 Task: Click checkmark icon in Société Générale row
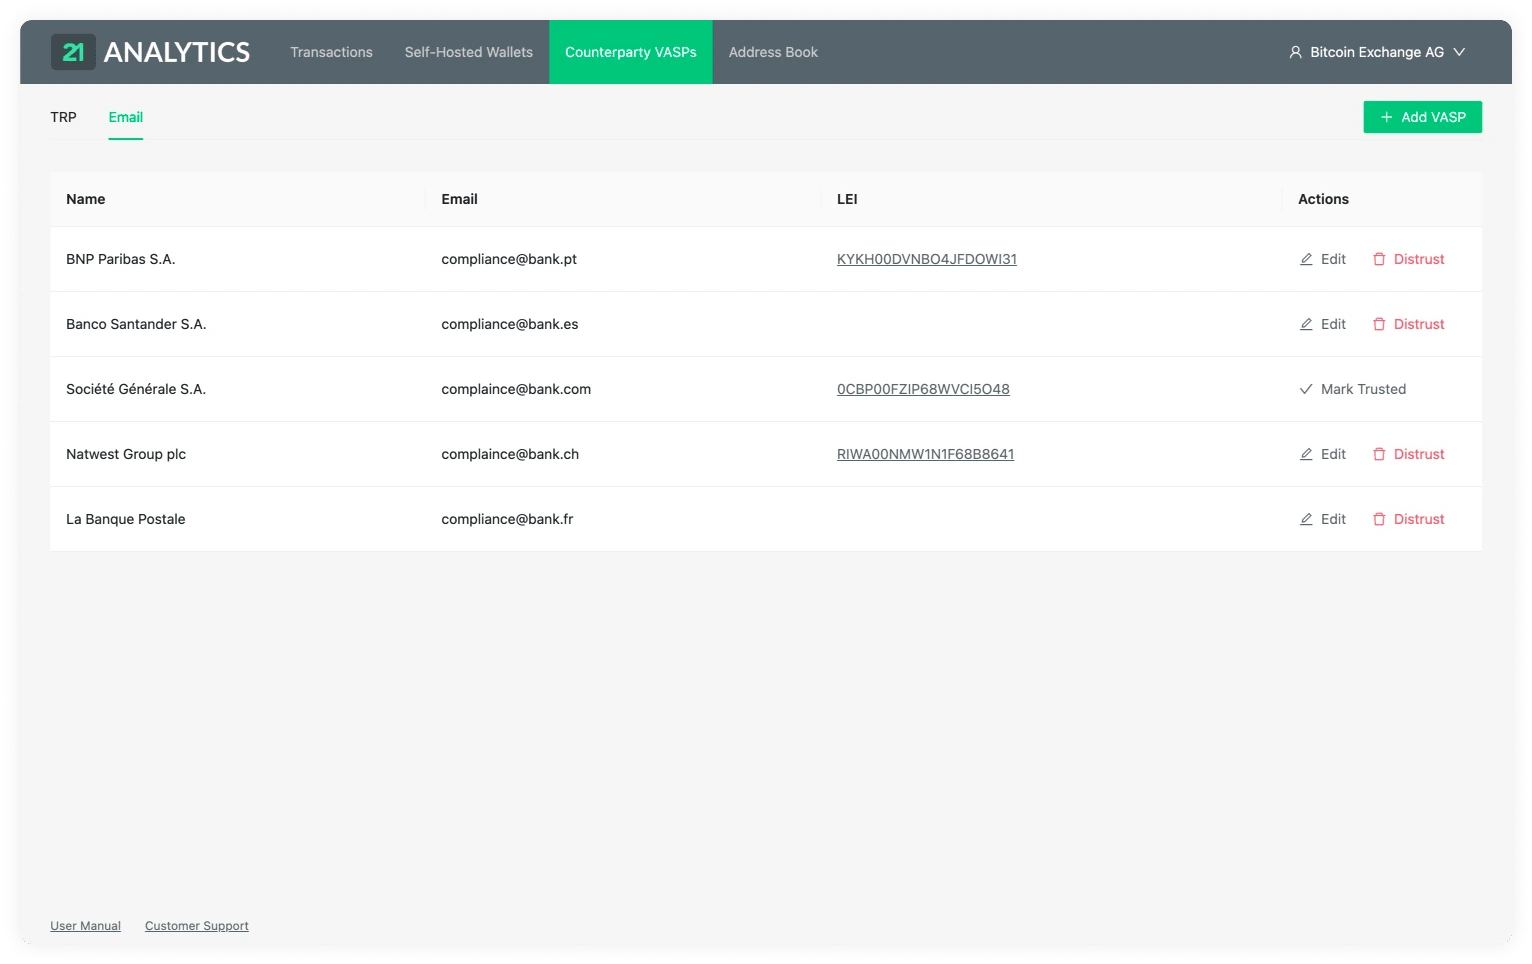tap(1306, 389)
